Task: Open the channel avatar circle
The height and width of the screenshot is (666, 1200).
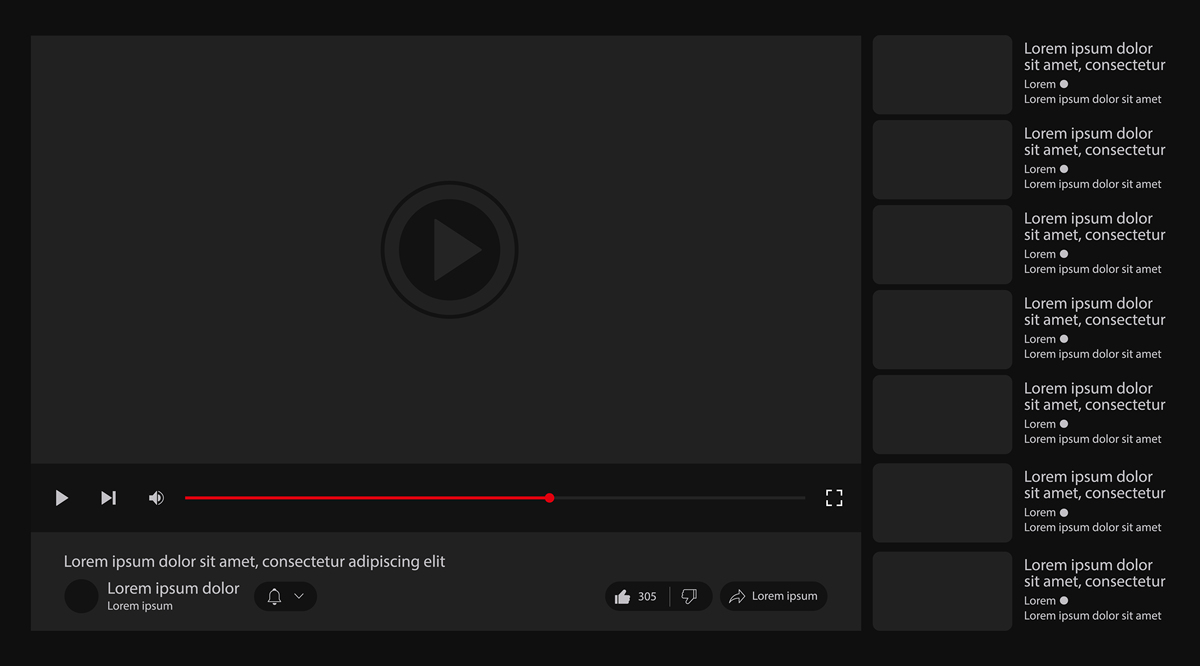Action: pyautogui.click(x=81, y=596)
